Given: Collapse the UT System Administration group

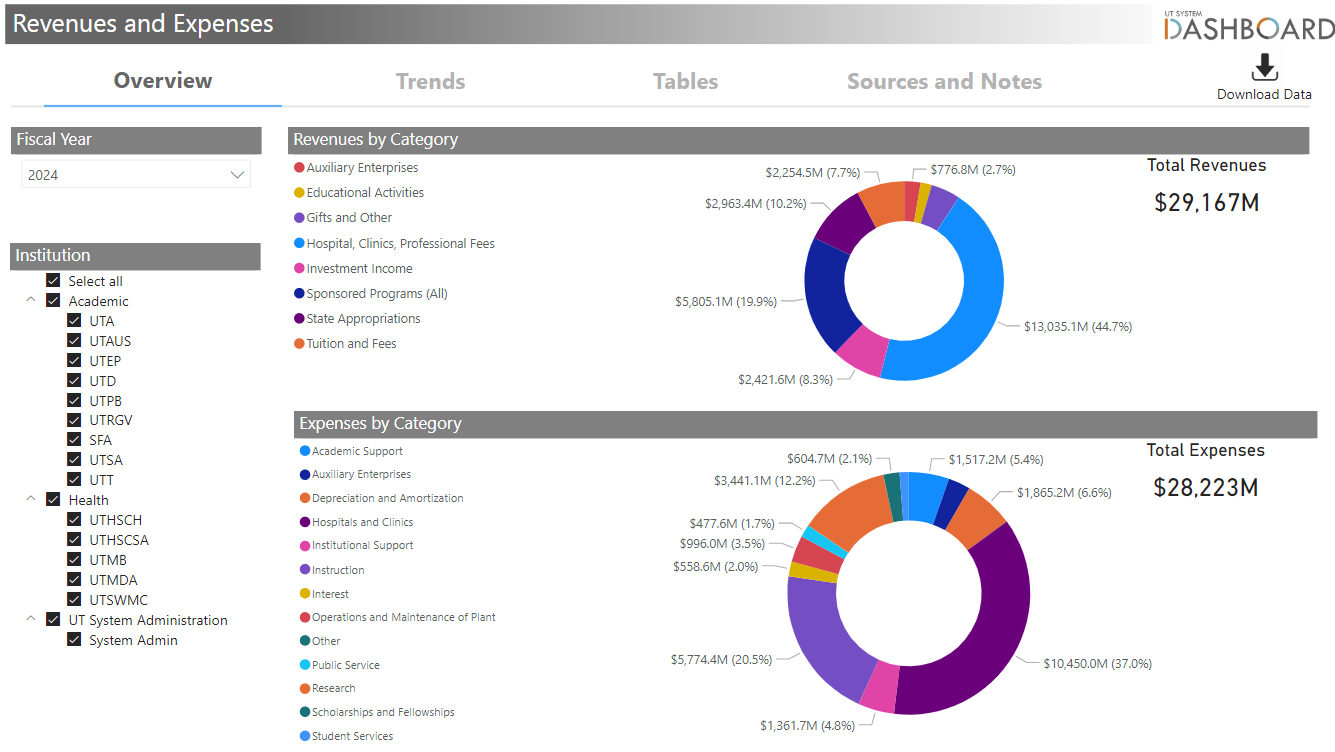Looking at the screenshot, I should pyautogui.click(x=31, y=619).
